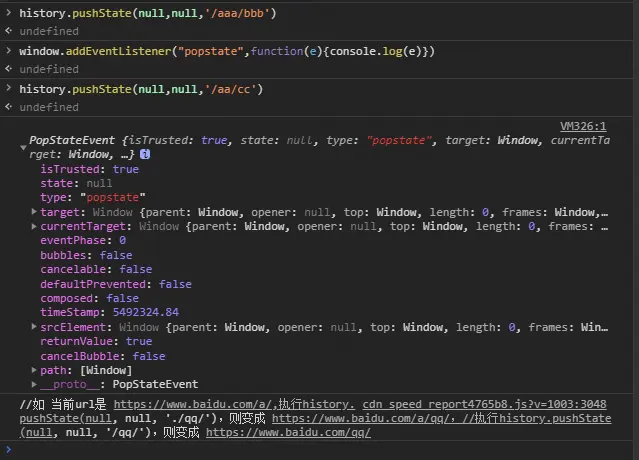Click the input chevron beside the addEventListener command
The width and height of the screenshot is (639, 460).
8,51
